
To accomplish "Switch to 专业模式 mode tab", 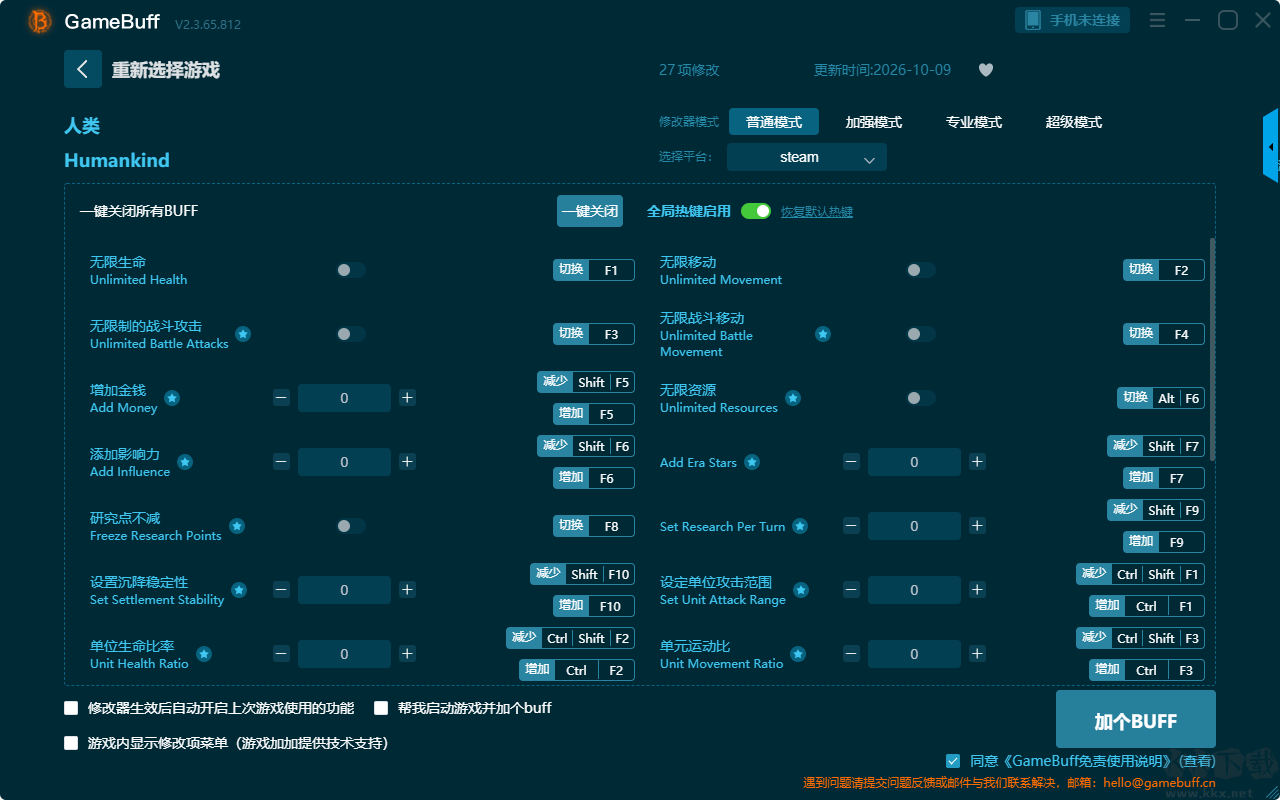I will [x=974, y=122].
